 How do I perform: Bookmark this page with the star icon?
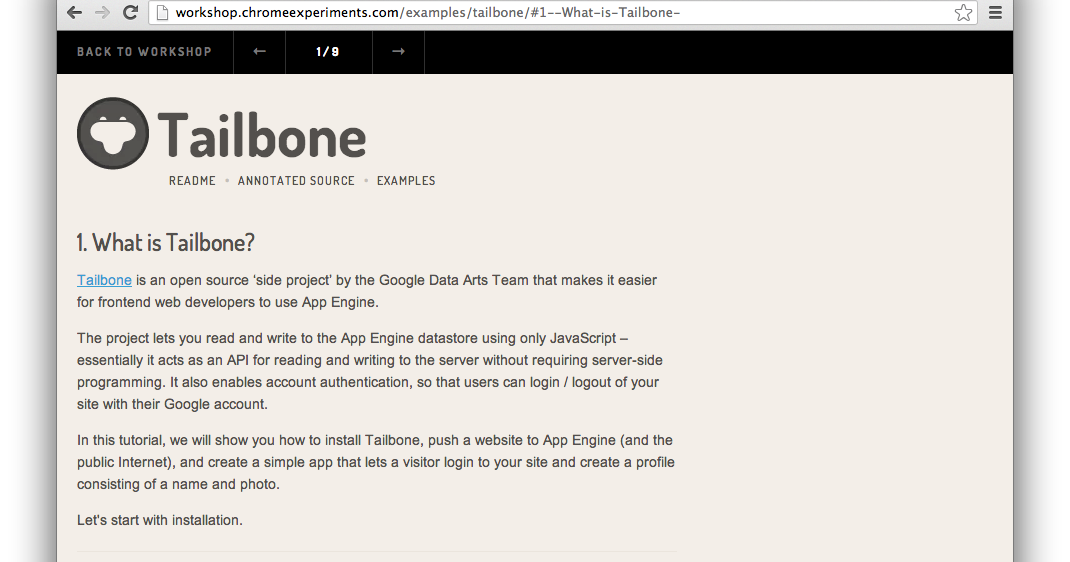963,12
